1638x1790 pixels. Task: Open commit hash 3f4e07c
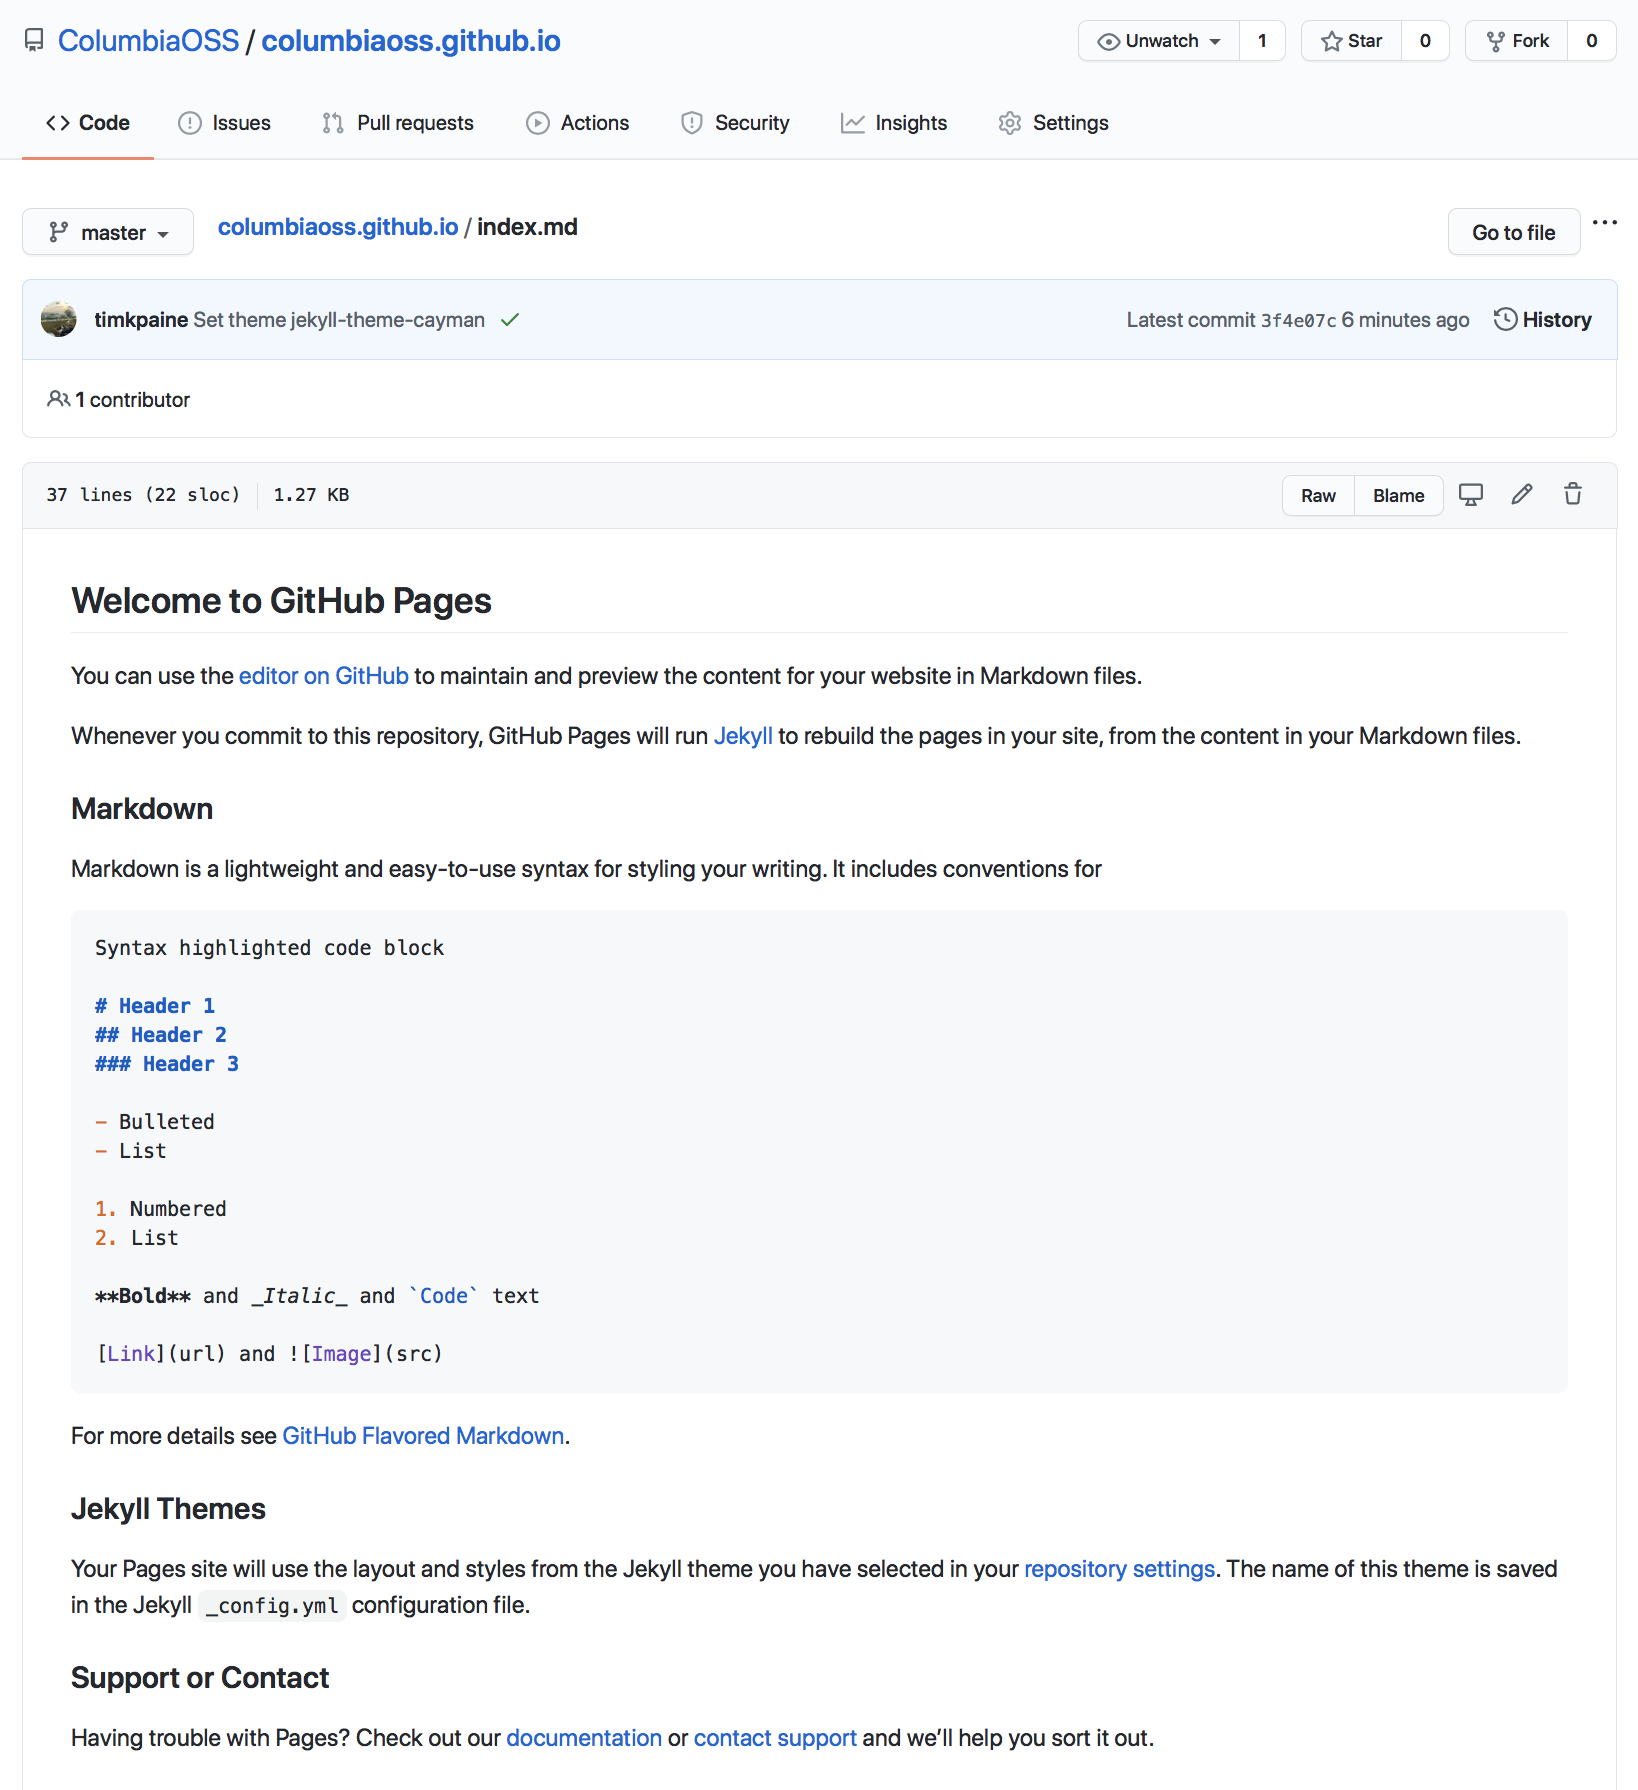1298,320
